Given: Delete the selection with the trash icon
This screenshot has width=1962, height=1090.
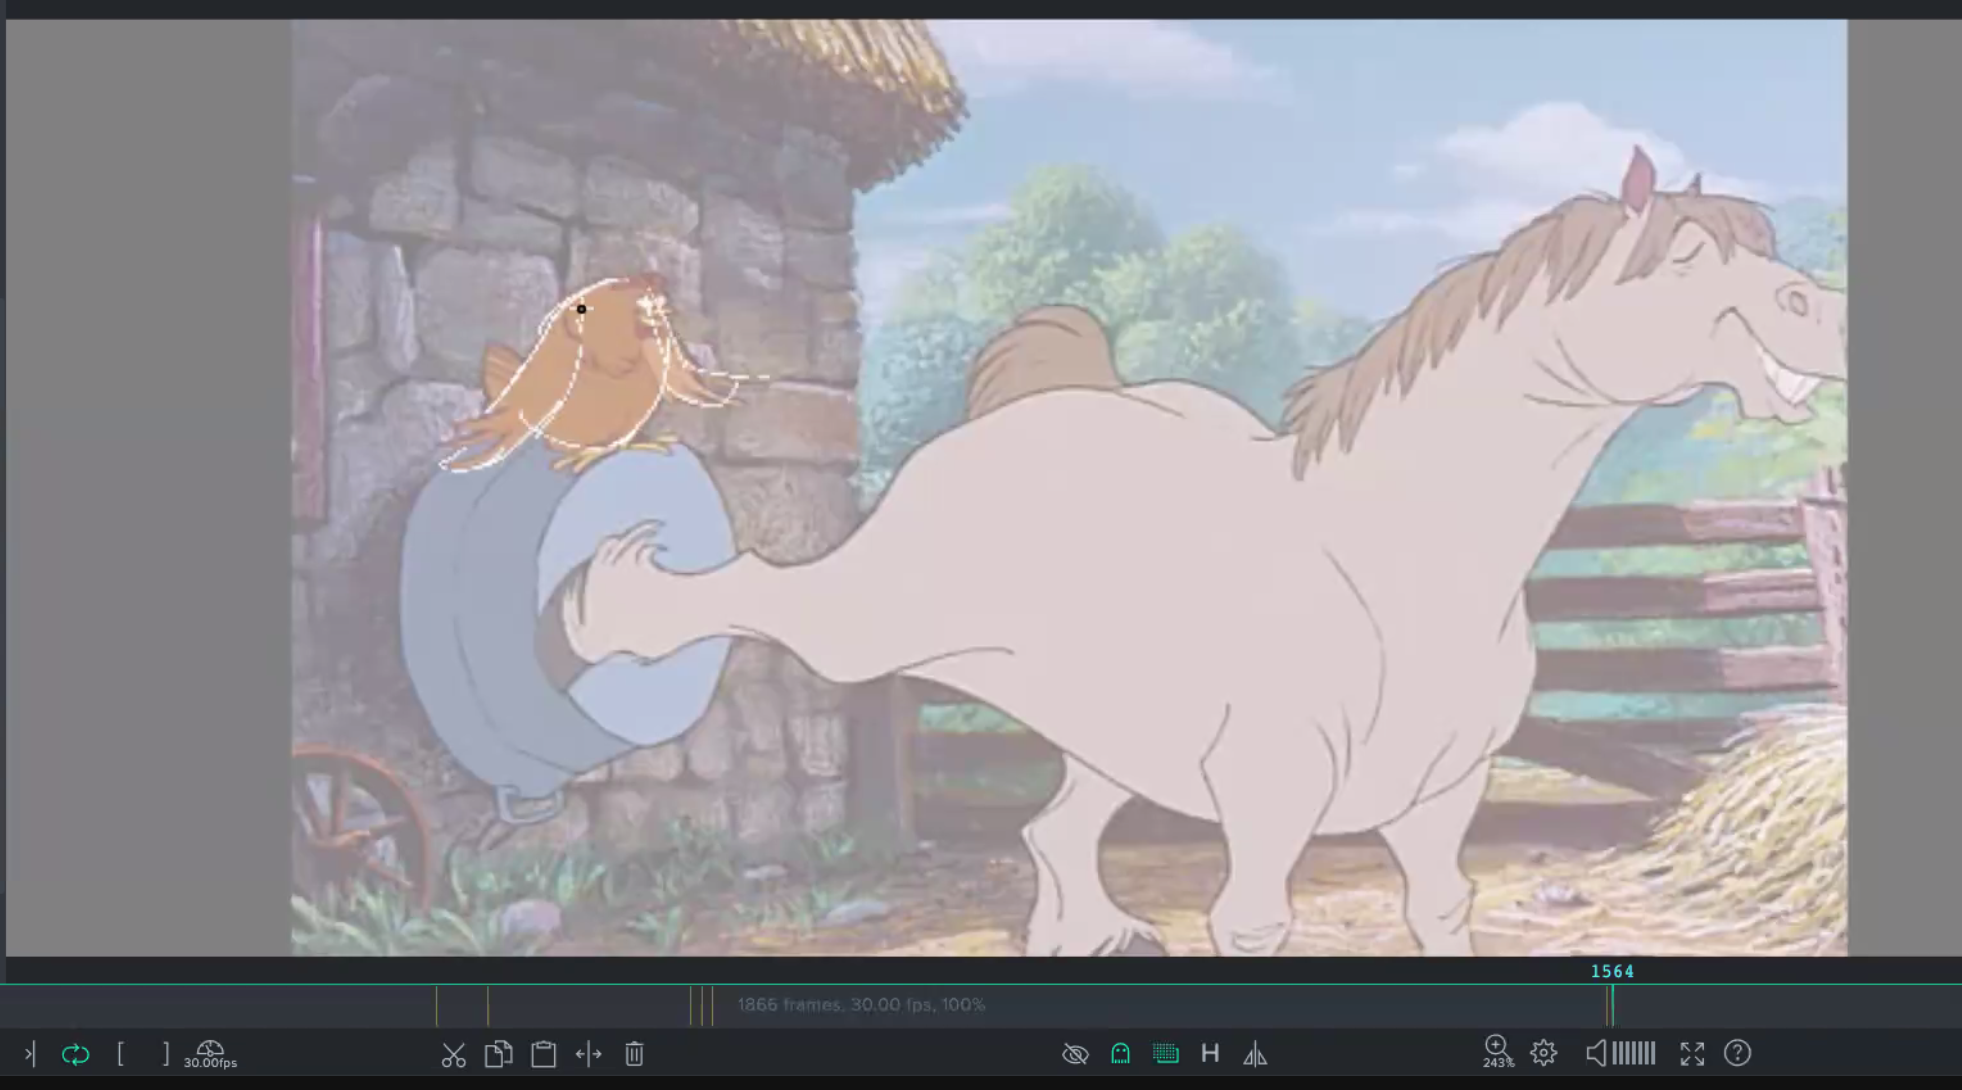Looking at the screenshot, I should pos(634,1054).
